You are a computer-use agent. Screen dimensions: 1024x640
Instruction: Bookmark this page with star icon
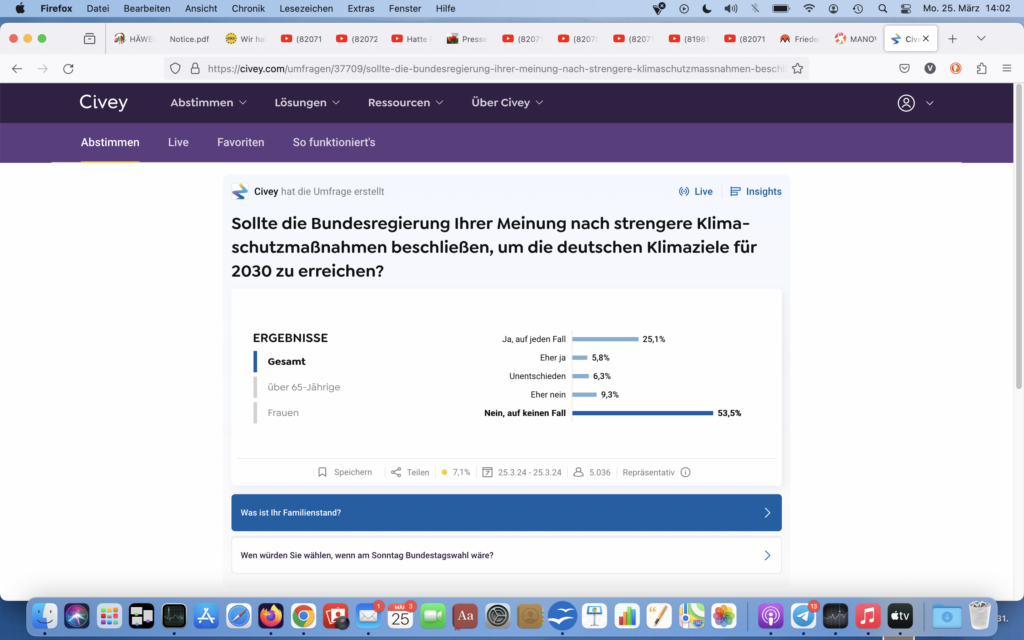(x=797, y=69)
